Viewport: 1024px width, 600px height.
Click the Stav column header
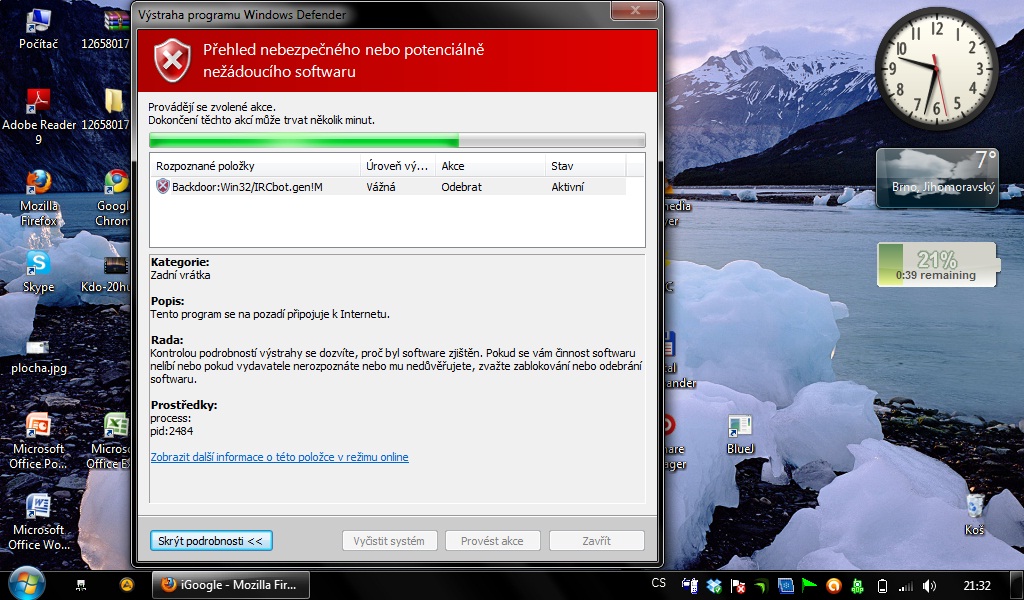point(586,166)
